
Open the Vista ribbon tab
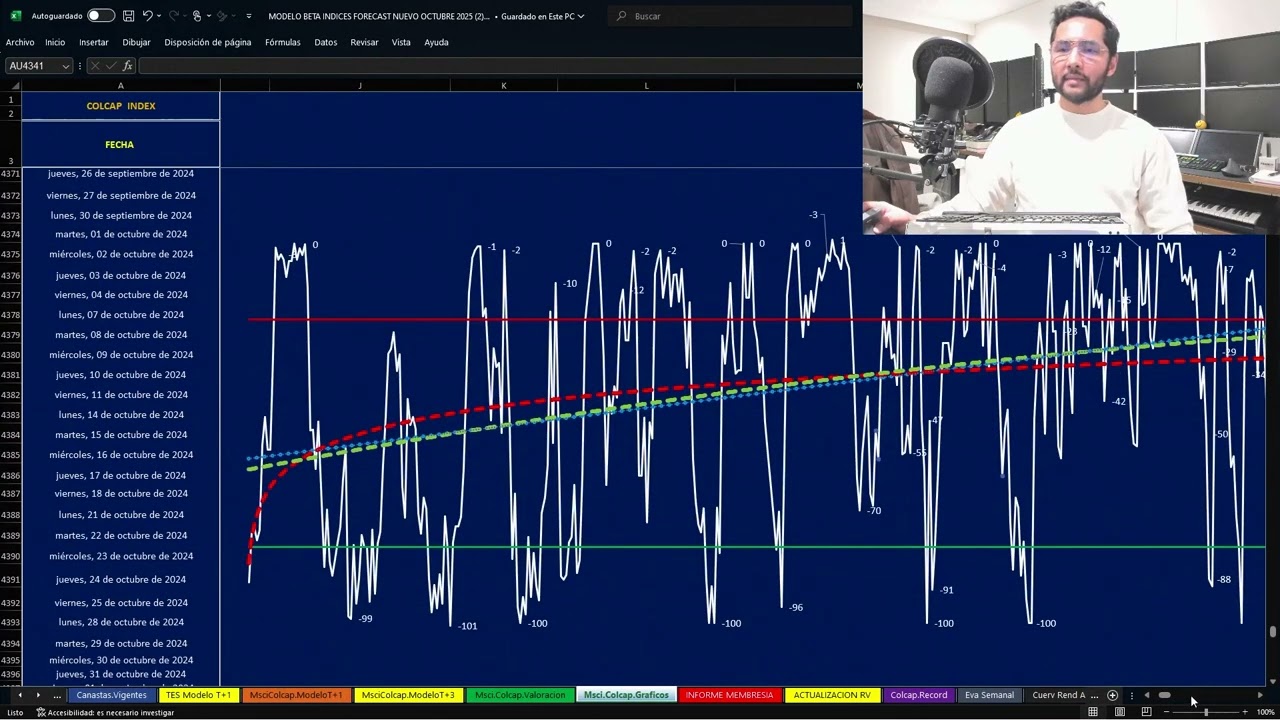401,42
